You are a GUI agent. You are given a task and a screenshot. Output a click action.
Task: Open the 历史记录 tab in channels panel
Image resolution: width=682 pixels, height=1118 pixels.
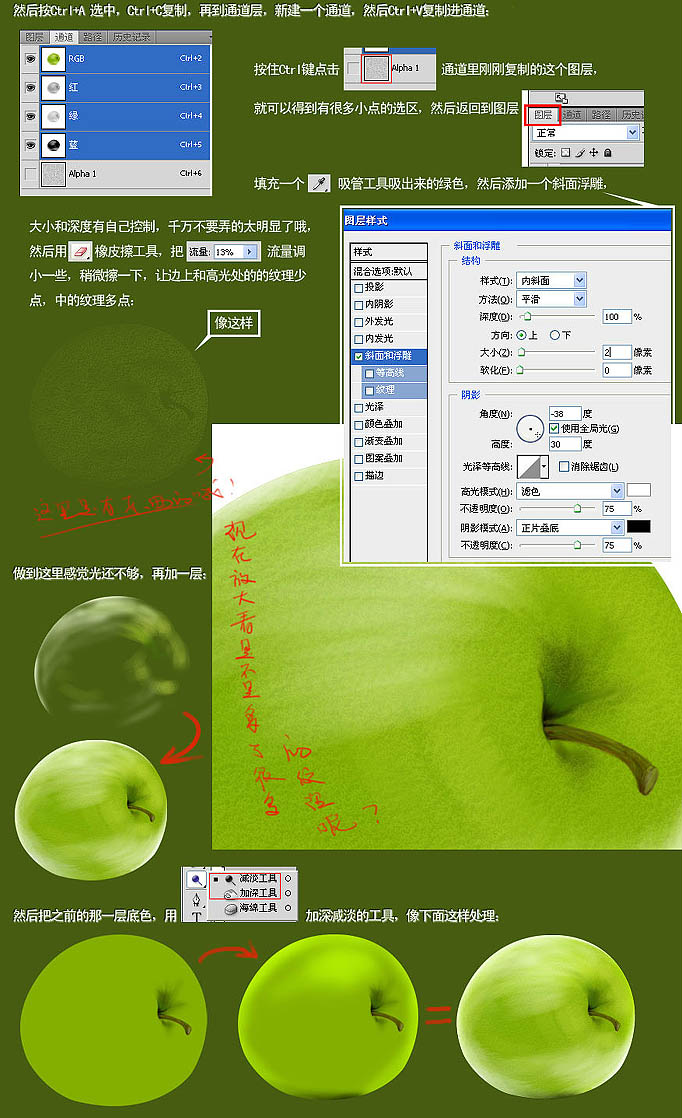[x=131, y=37]
